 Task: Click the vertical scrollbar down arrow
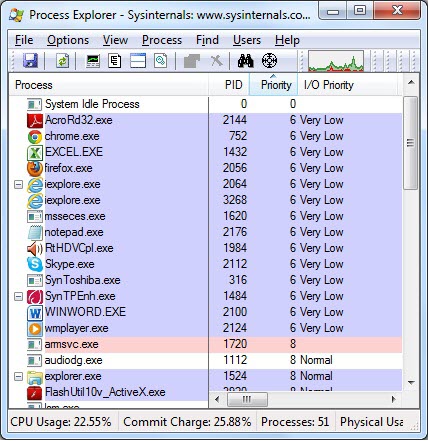(x=411, y=383)
